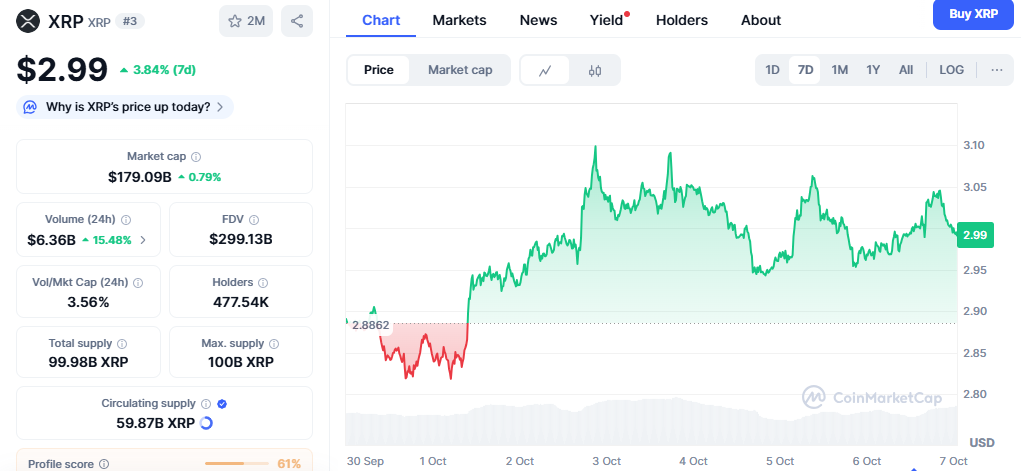Open the chart more options menu
Screen dimensions: 1021x471
tap(996, 70)
